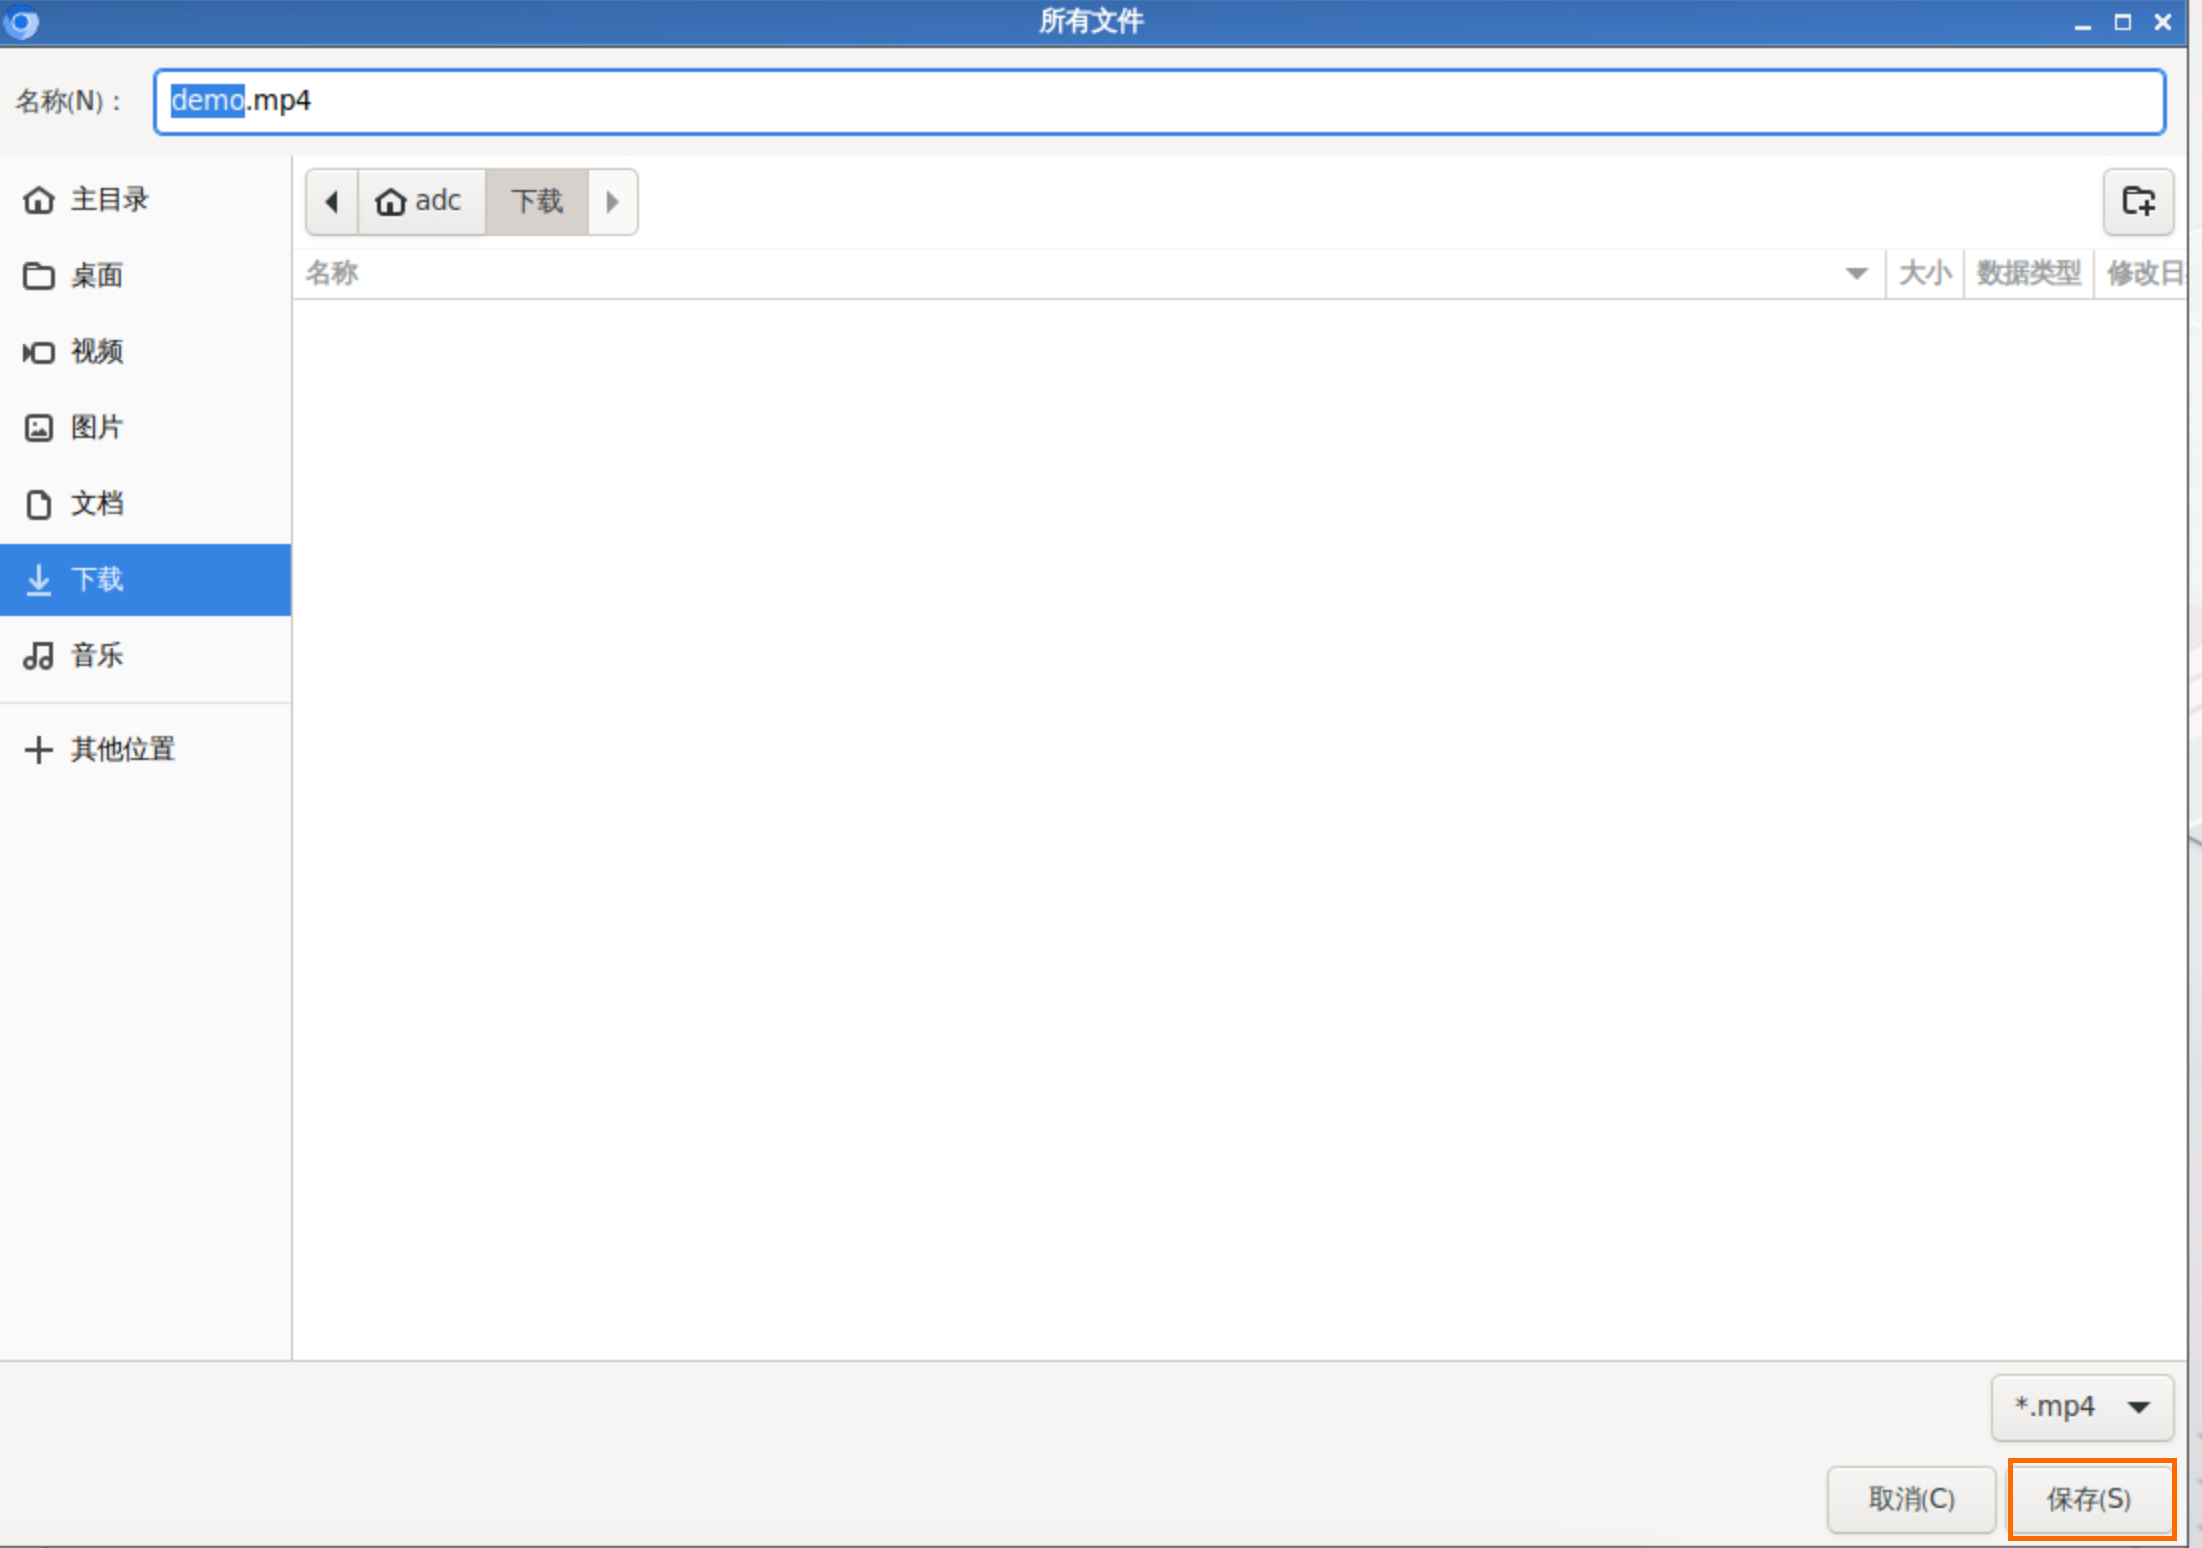Select Documents (文档) folder in sidebar
Screen dimensions: 2202x1548
coord(96,504)
